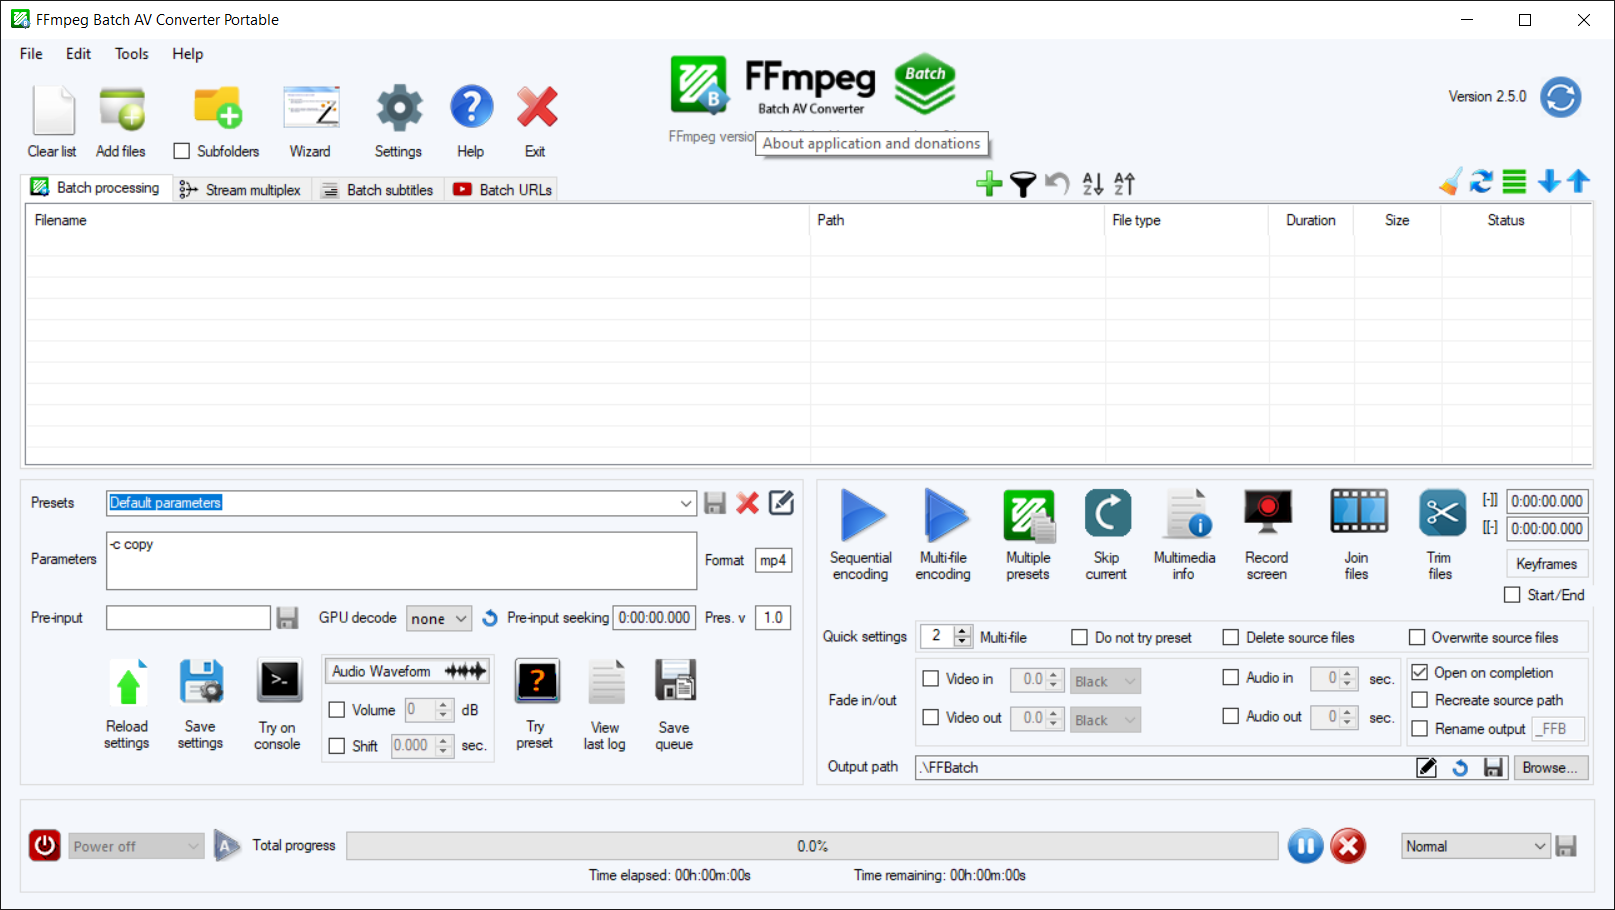1615x910 pixels.
Task: Click the Try preset icon
Action: pyautogui.click(x=537, y=682)
